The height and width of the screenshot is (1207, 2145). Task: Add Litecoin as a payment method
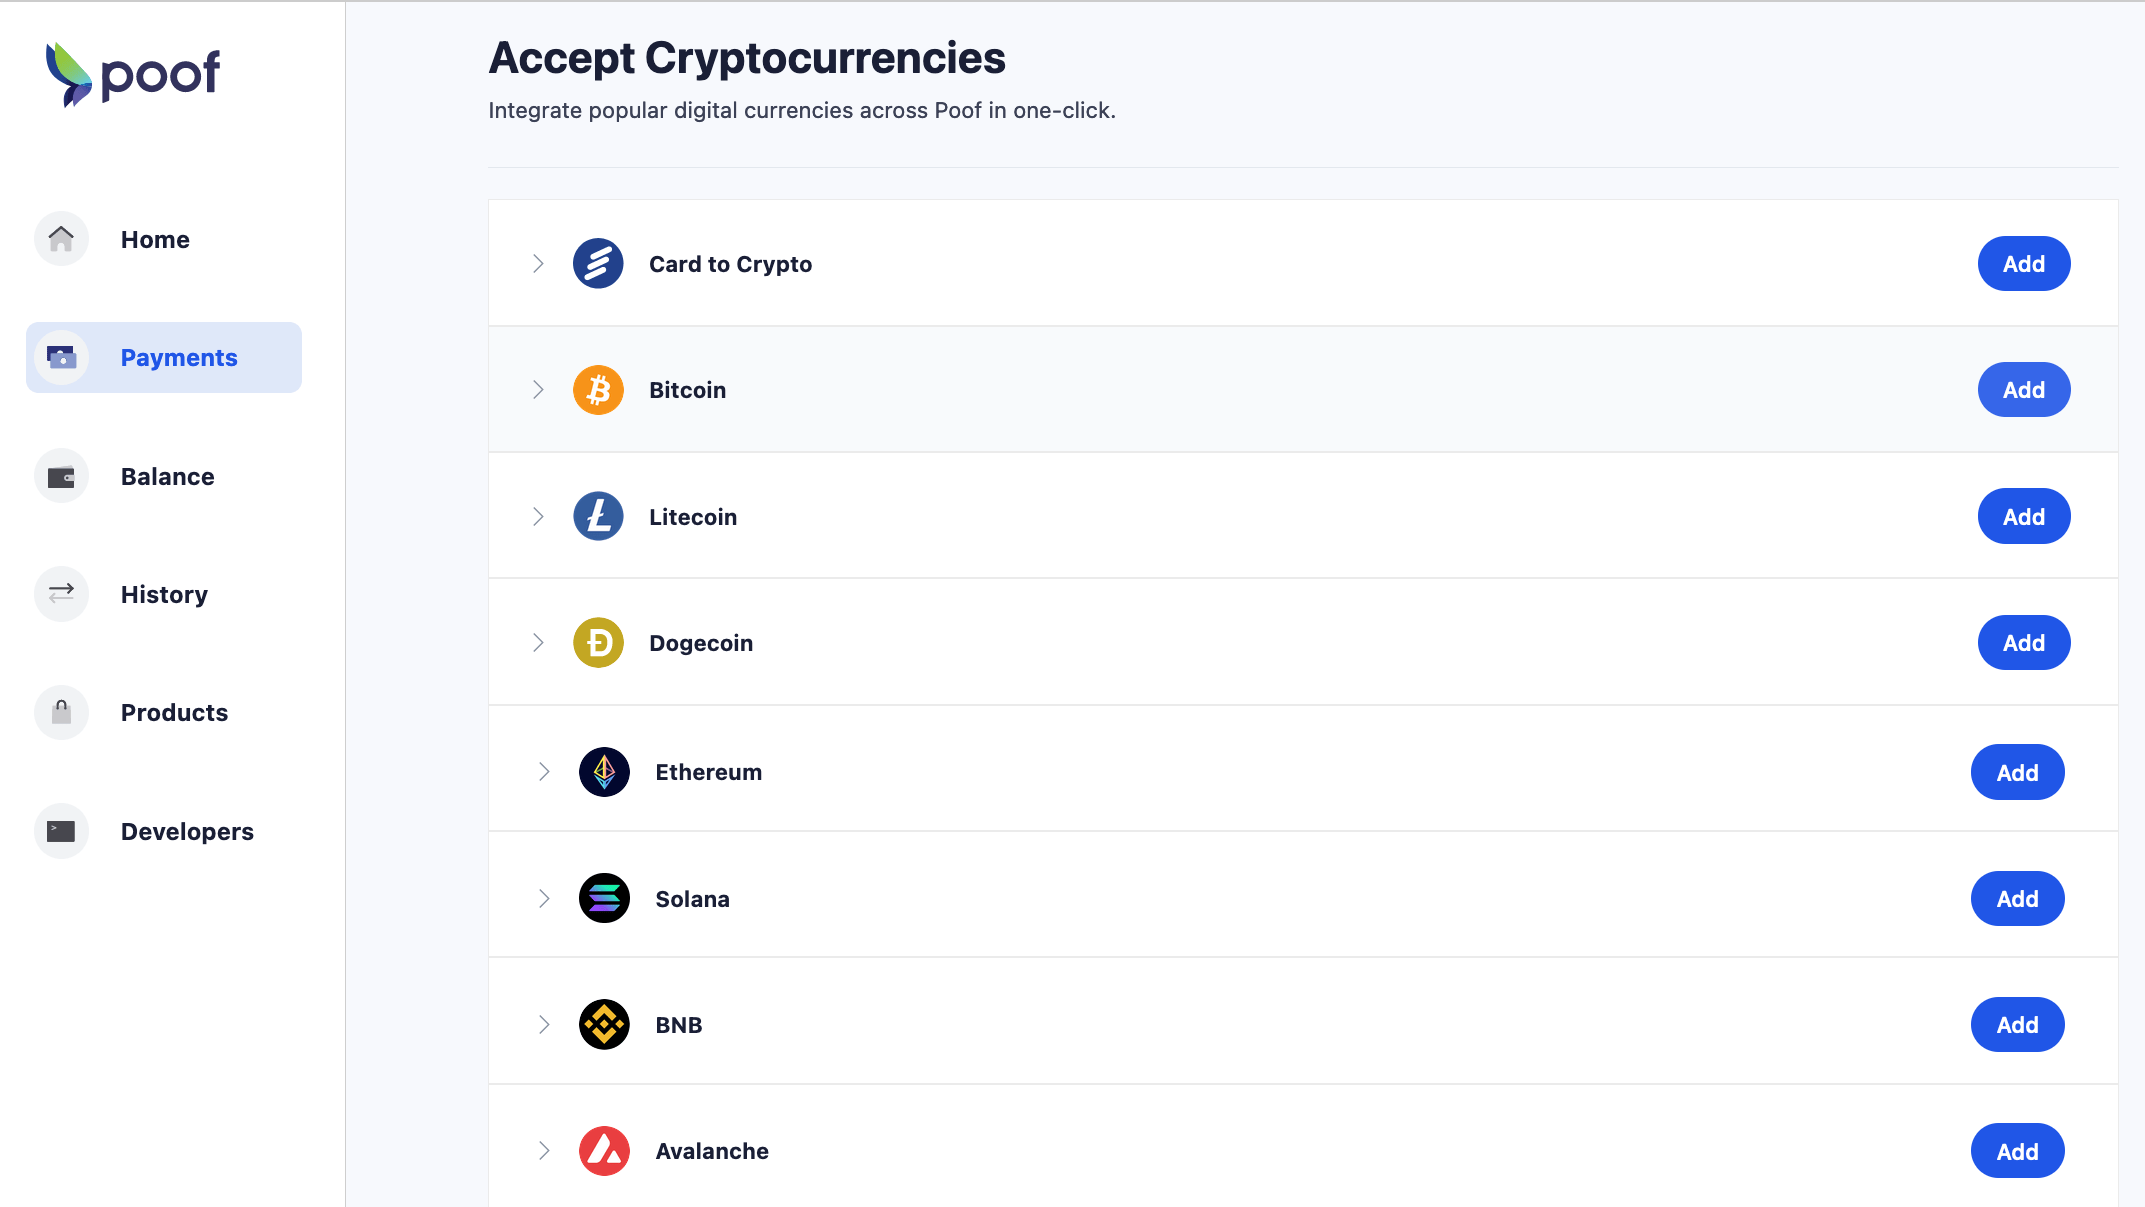tap(2023, 517)
